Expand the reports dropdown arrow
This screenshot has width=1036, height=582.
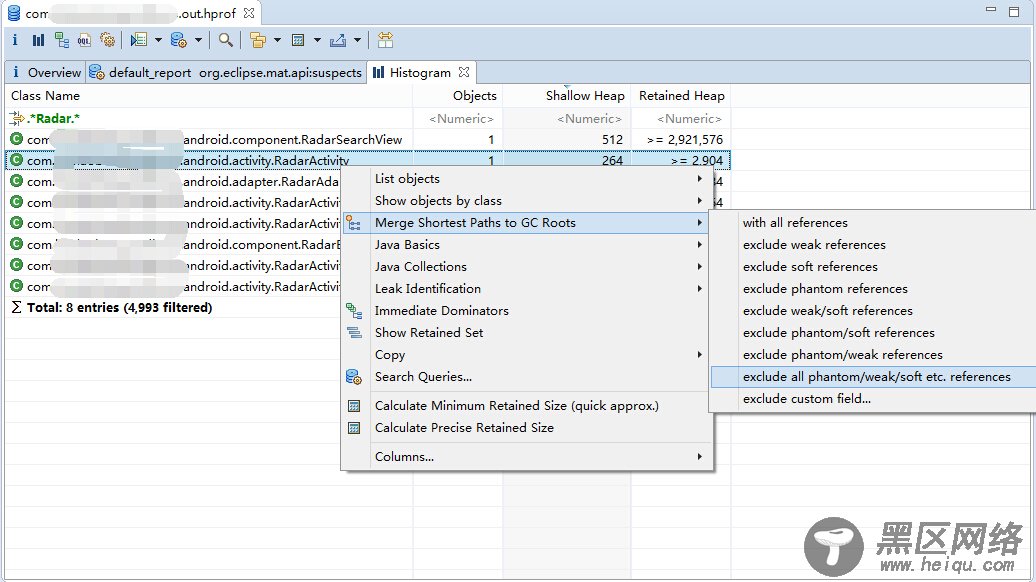pos(158,40)
